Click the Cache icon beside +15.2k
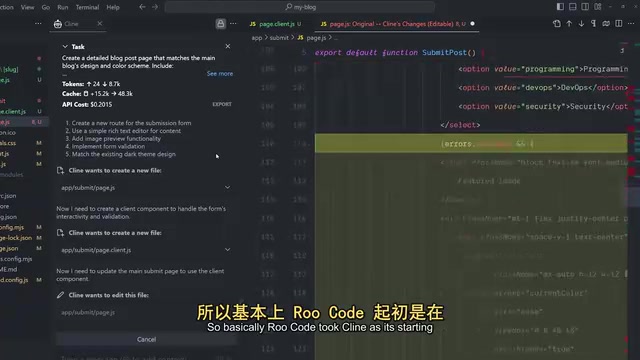This screenshot has height=360, width=640. click(x=86, y=93)
